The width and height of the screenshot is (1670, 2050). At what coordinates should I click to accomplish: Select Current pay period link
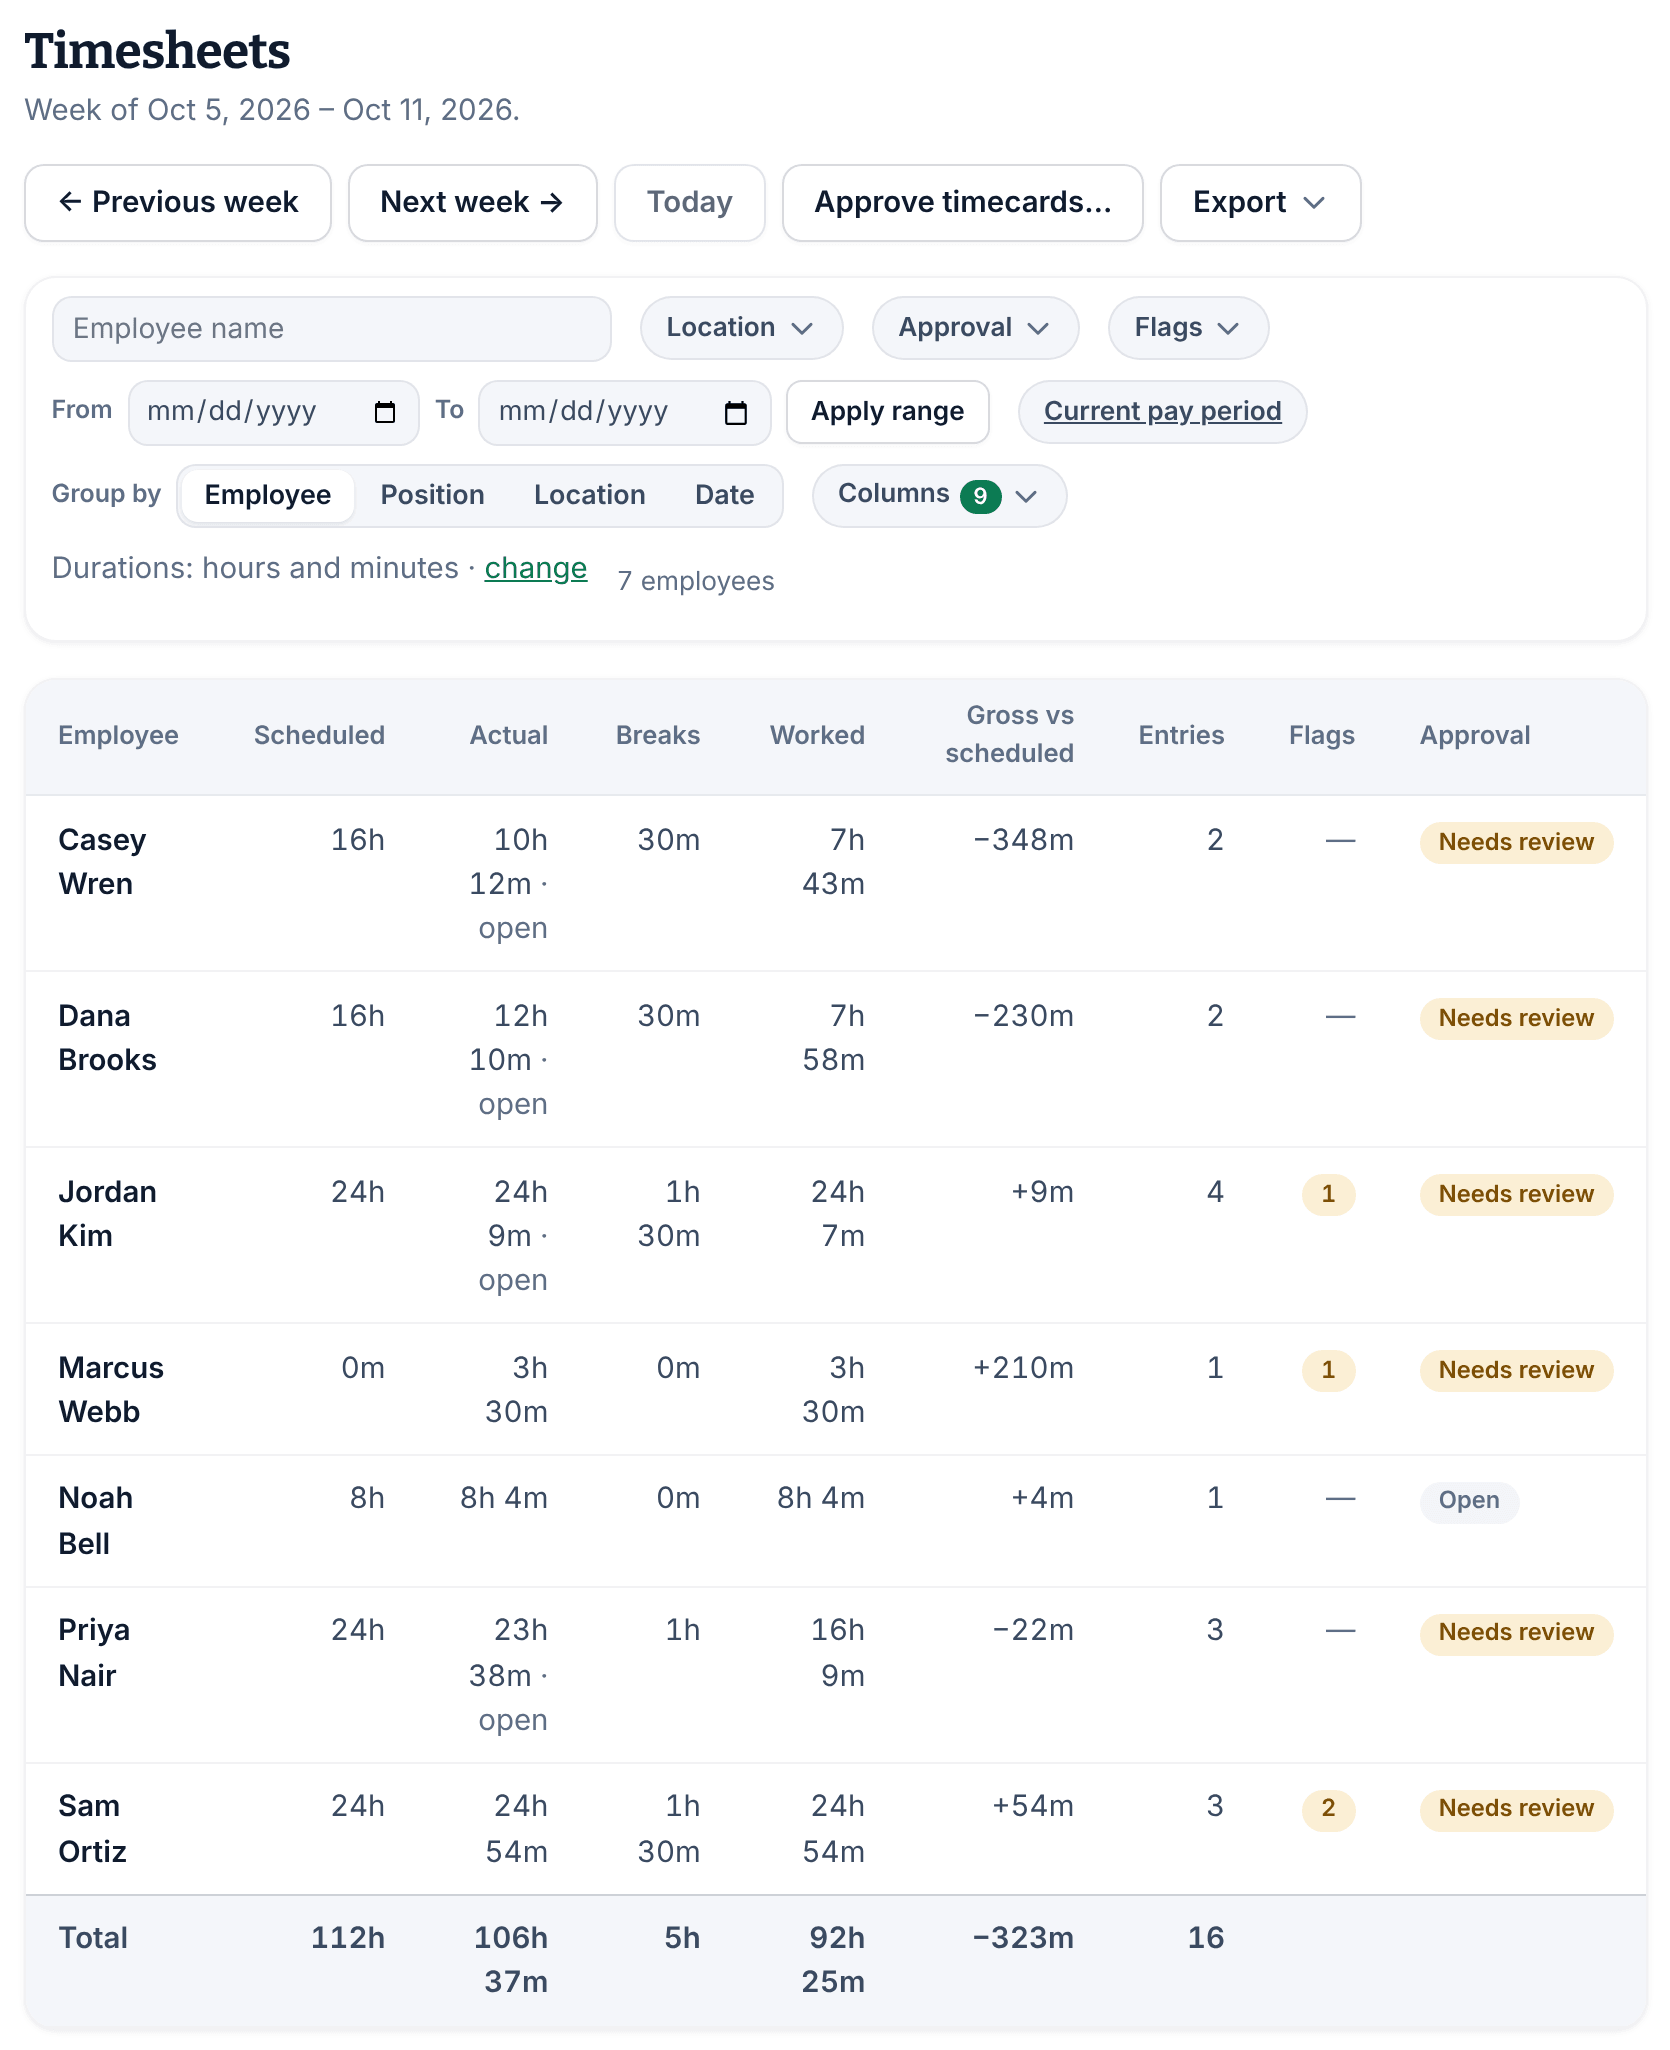coord(1162,412)
